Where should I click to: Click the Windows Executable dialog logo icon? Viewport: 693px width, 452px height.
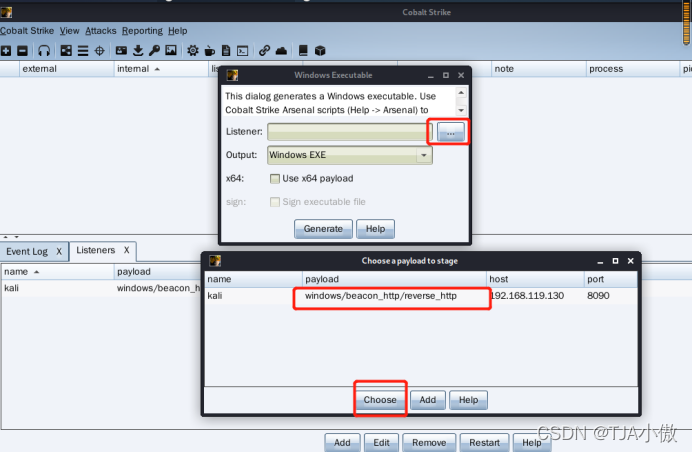[x=232, y=75]
